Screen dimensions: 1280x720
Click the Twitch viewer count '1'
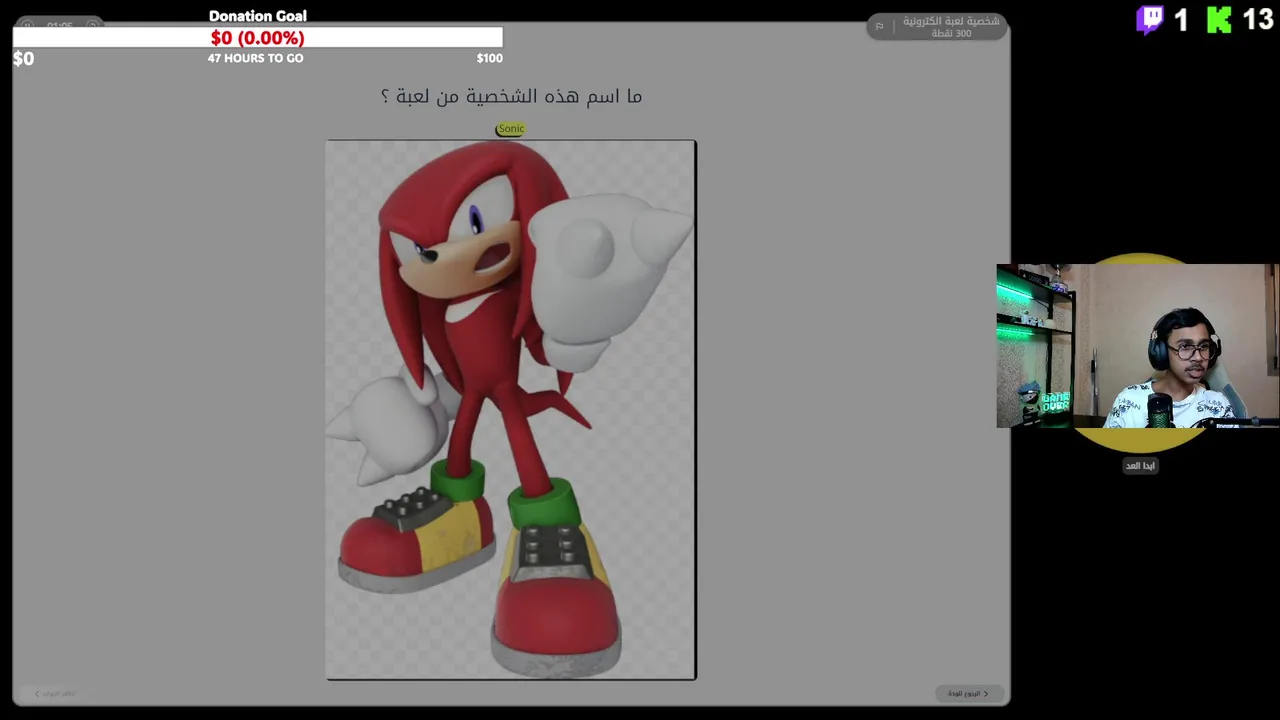tap(1181, 20)
